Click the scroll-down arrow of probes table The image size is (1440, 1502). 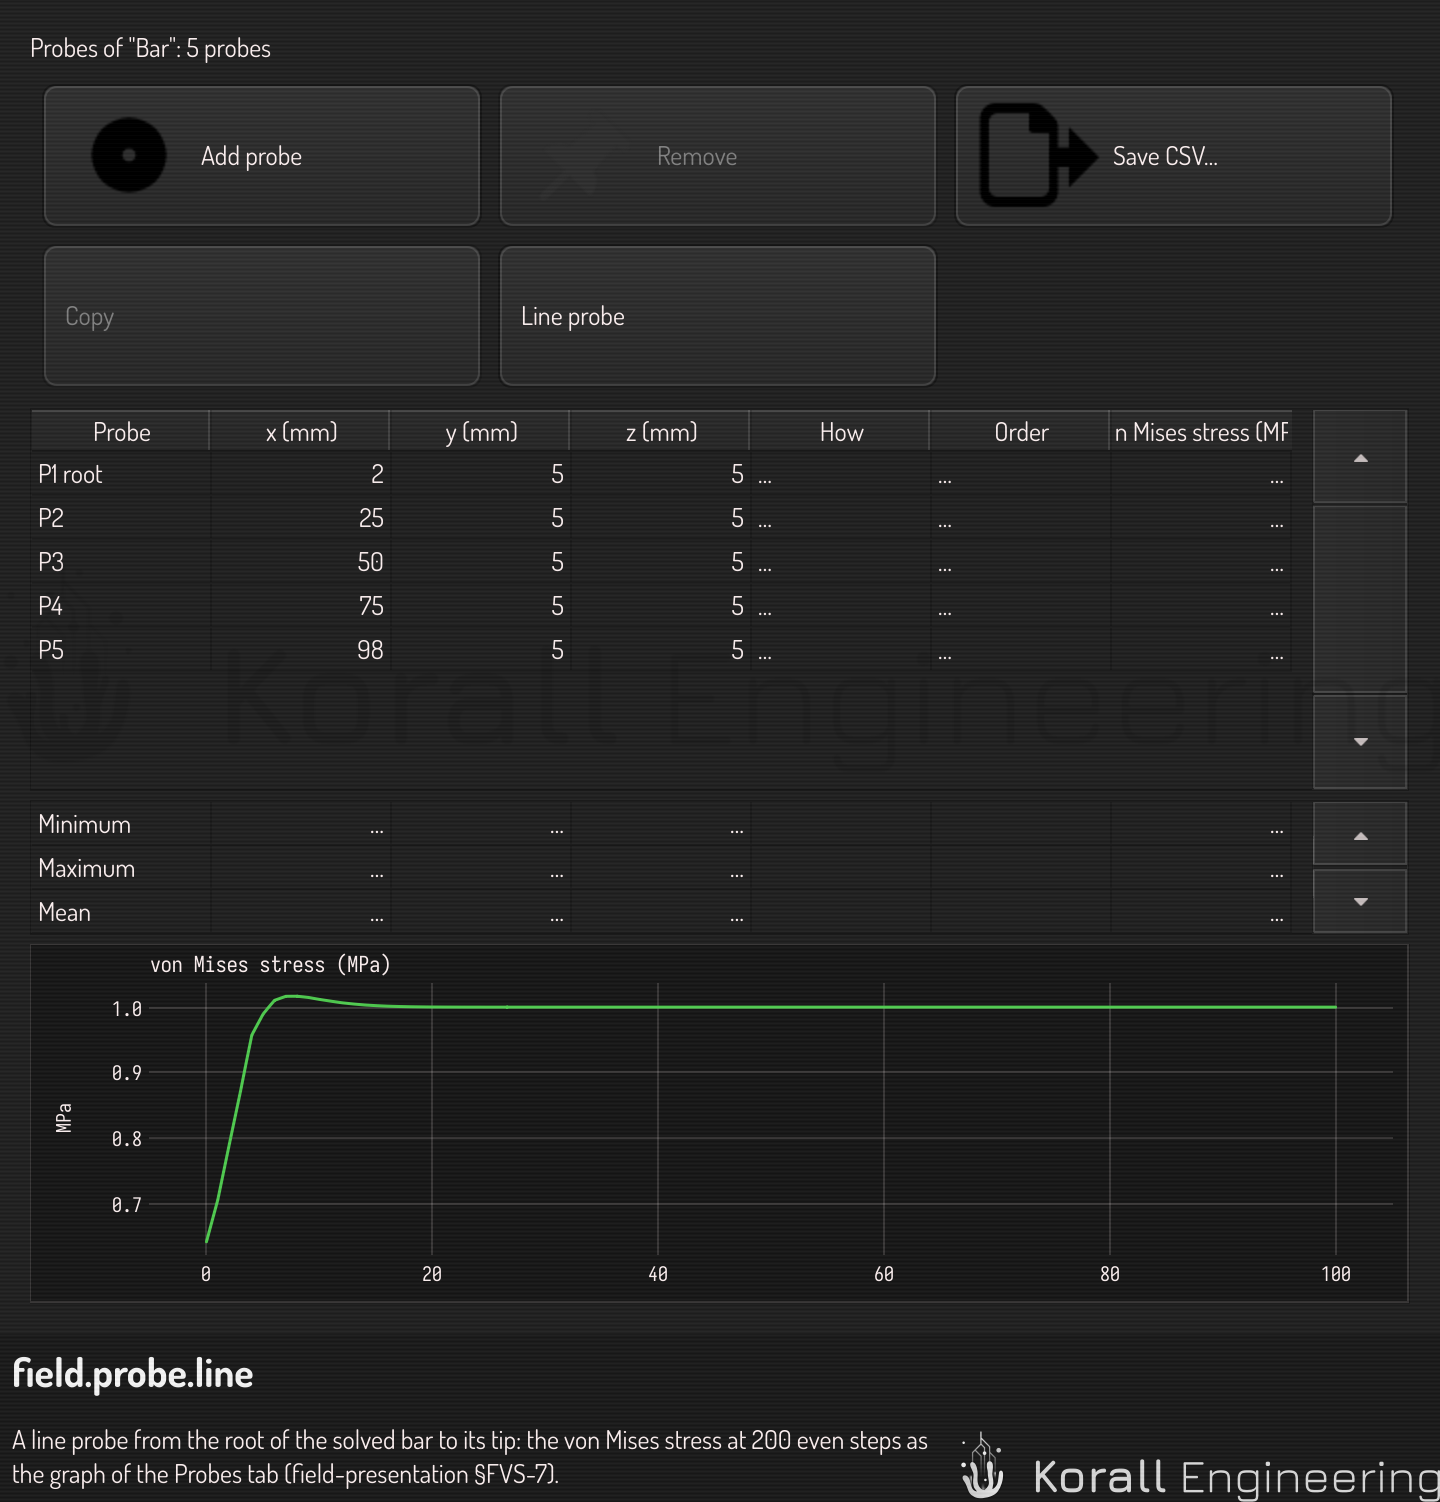pyautogui.click(x=1360, y=741)
